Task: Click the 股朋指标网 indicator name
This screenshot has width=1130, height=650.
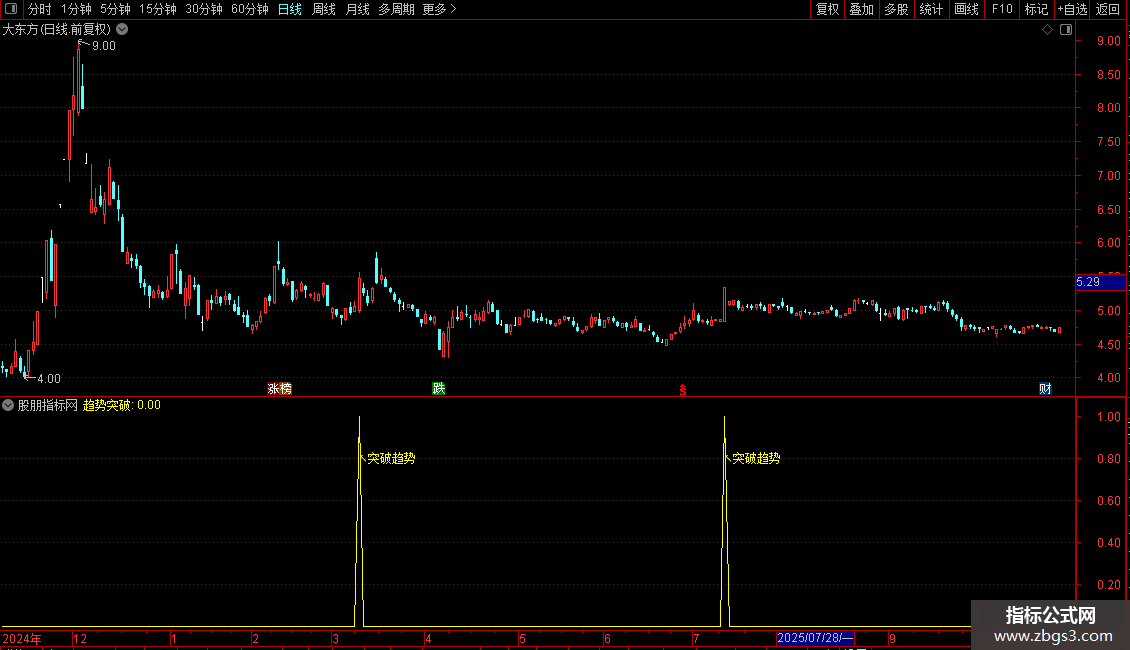Action: [48, 405]
